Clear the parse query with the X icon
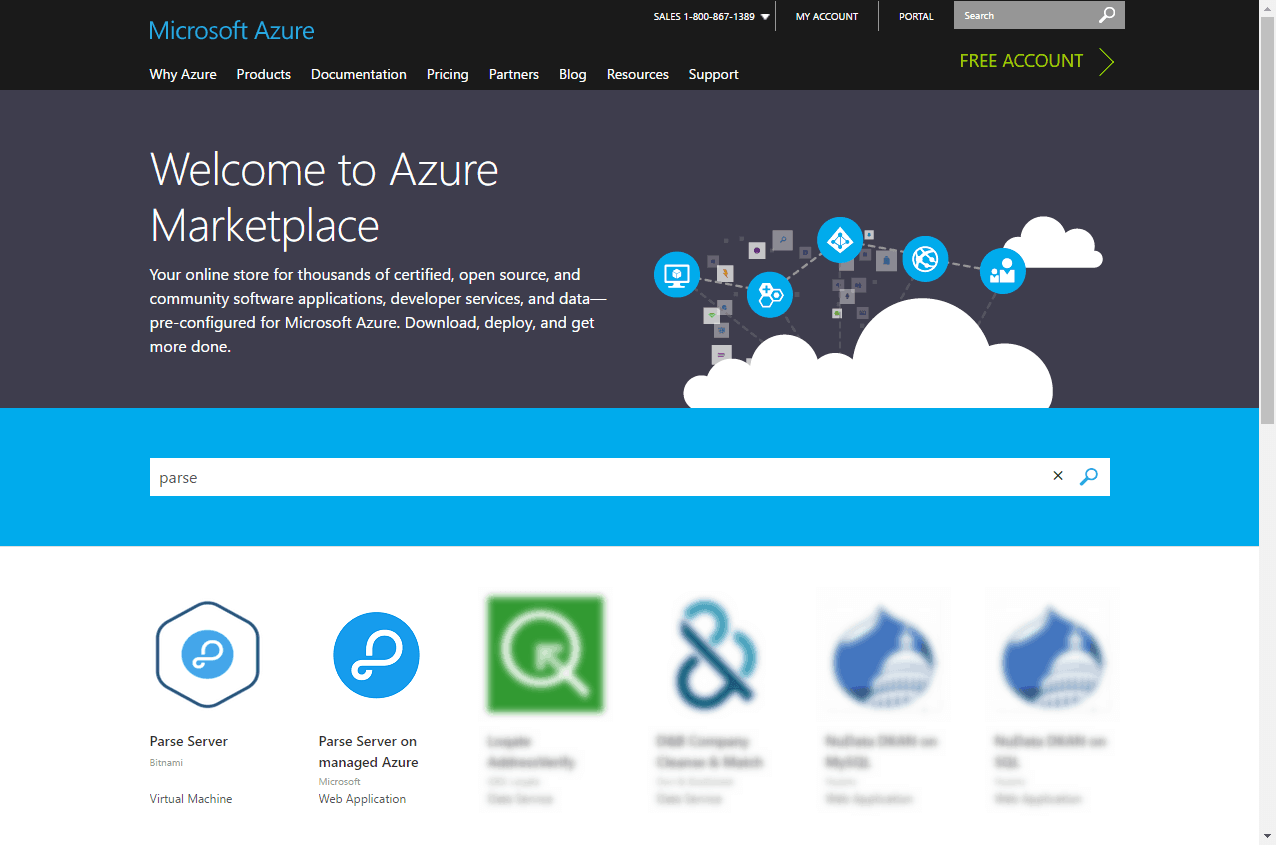Image resolution: width=1276 pixels, height=845 pixels. click(x=1058, y=476)
